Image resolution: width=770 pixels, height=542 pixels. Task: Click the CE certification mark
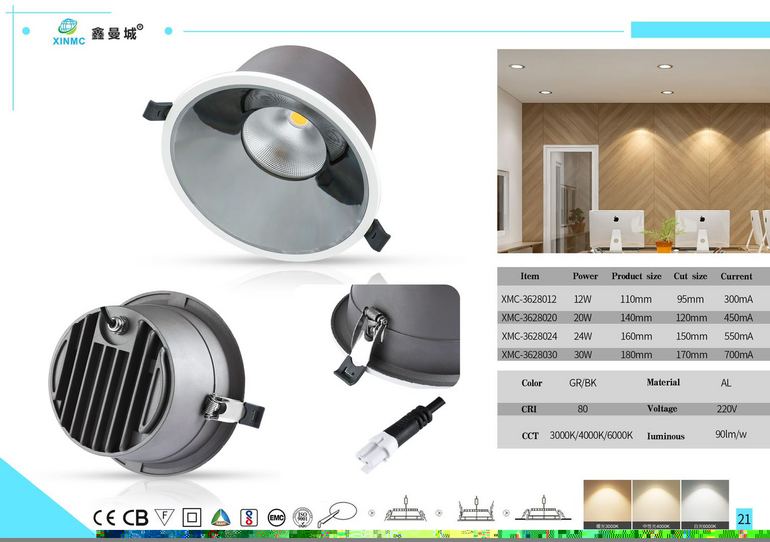105,517
